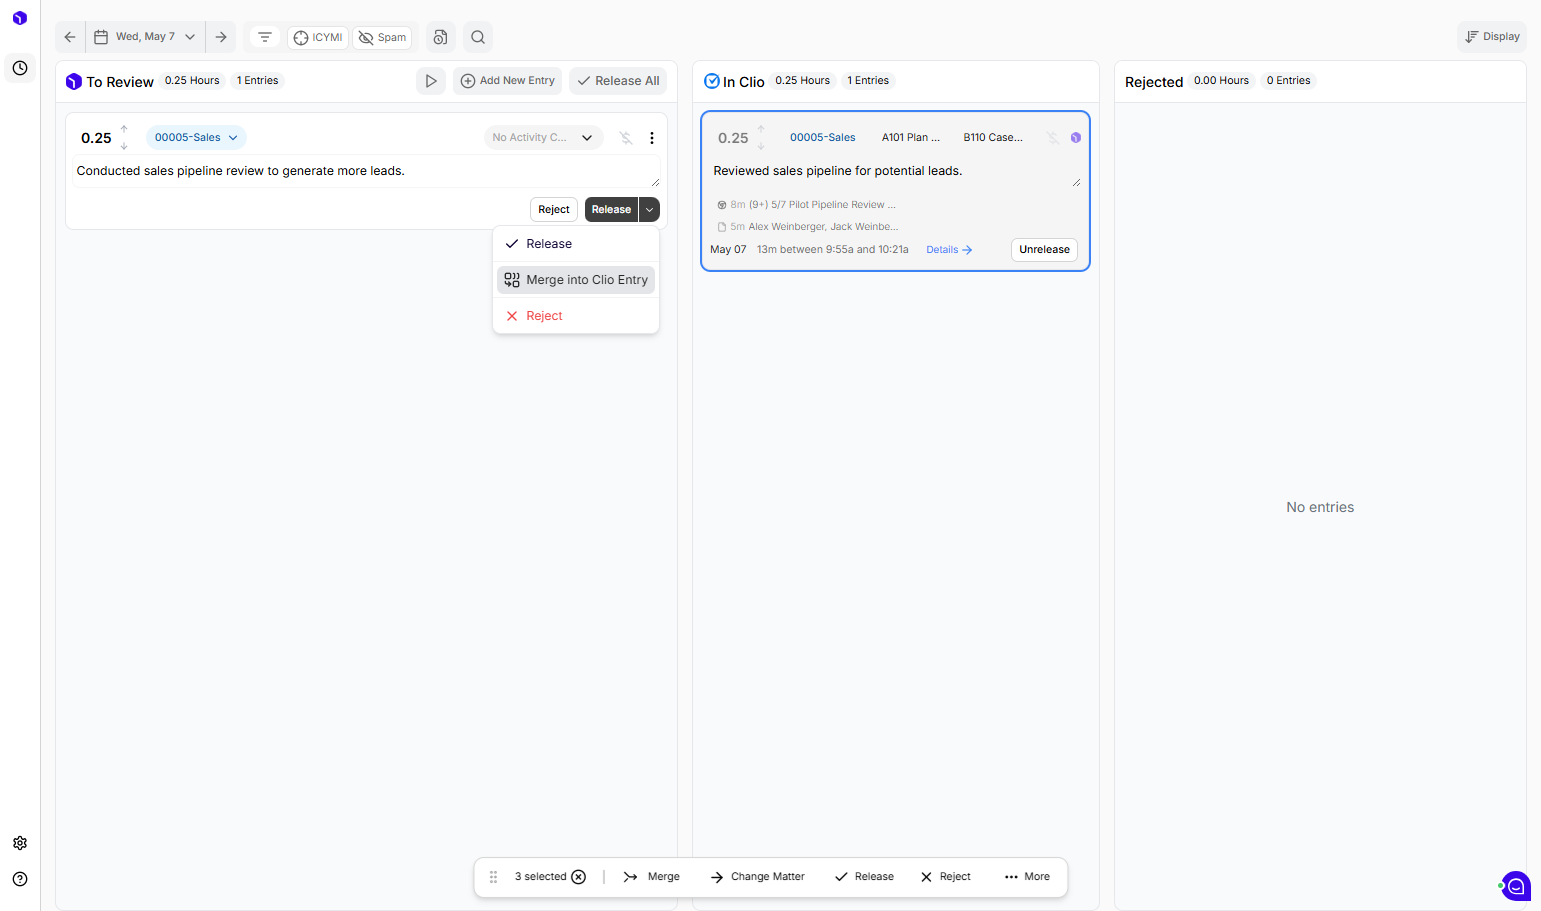Image resolution: width=1541 pixels, height=911 pixels.
Task: Collapse the Release split-button arrow menu
Action: tap(649, 210)
